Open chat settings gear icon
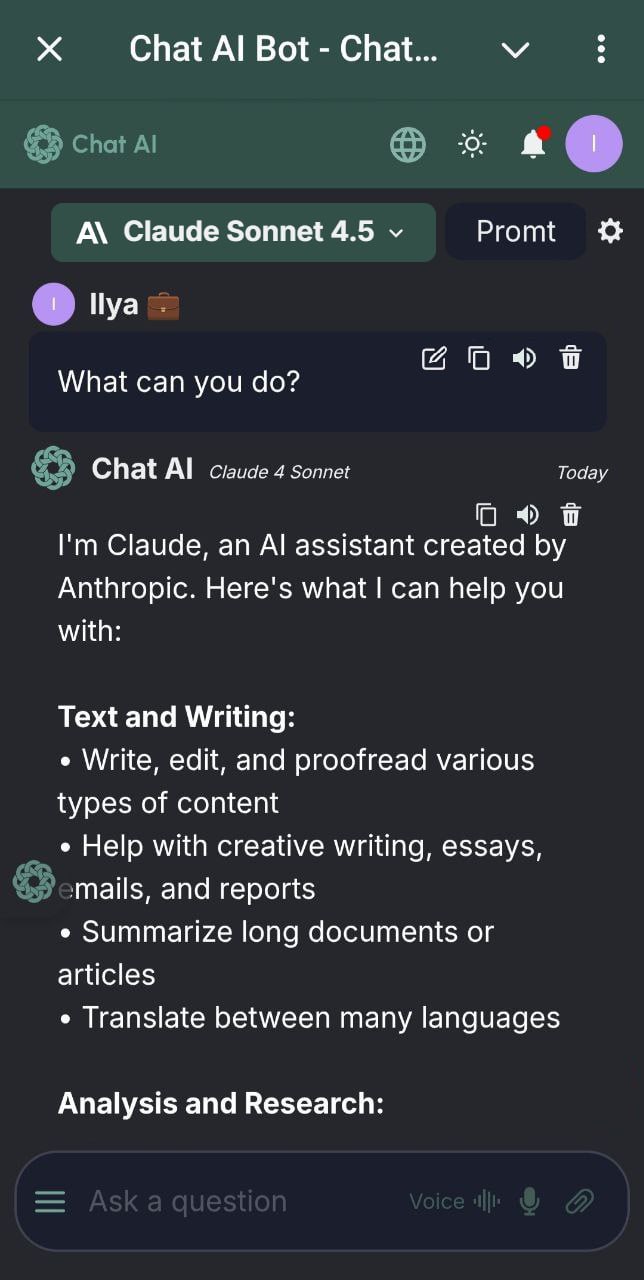The height and width of the screenshot is (1280, 644). 610,232
